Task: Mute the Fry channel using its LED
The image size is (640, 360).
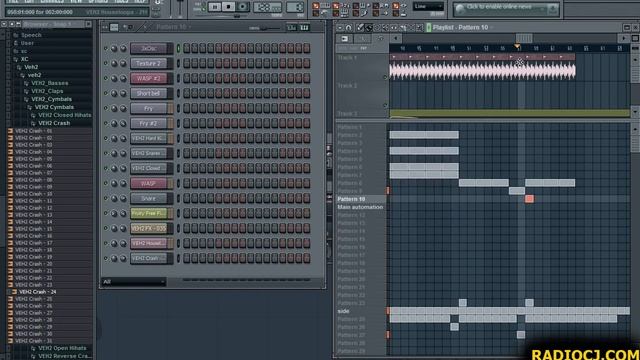Action: pyautogui.click(x=106, y=108)
